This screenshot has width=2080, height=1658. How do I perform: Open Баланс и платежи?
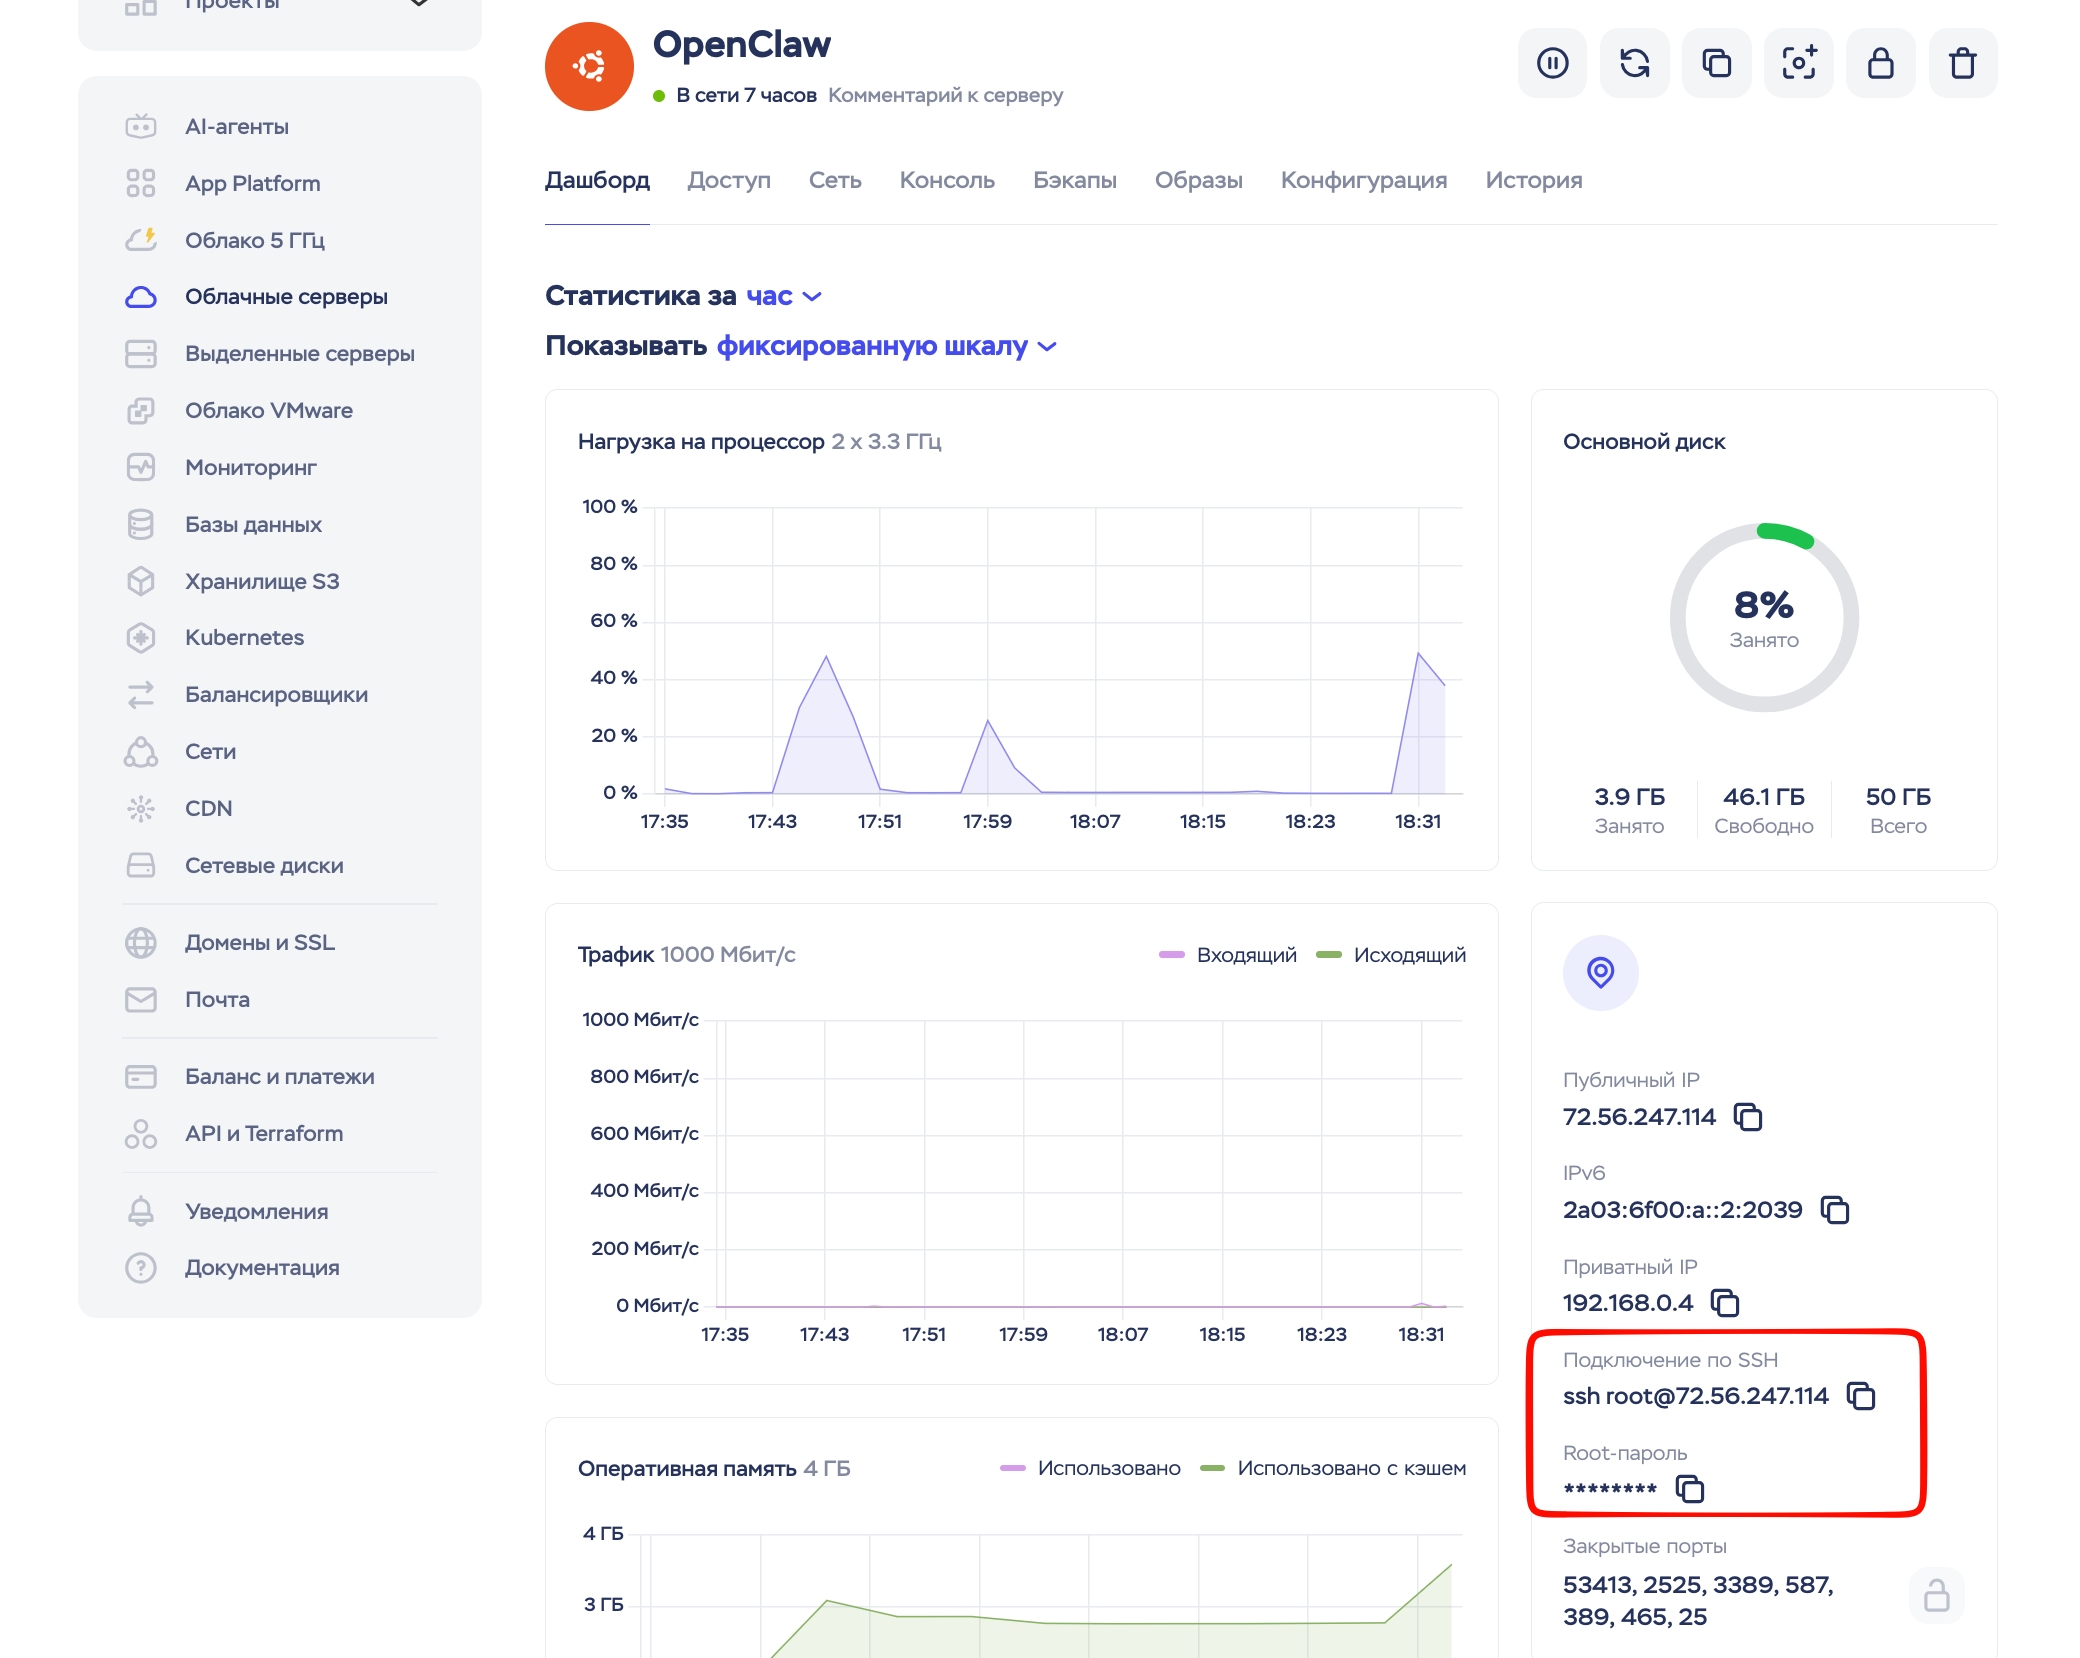click(280, 1077)
